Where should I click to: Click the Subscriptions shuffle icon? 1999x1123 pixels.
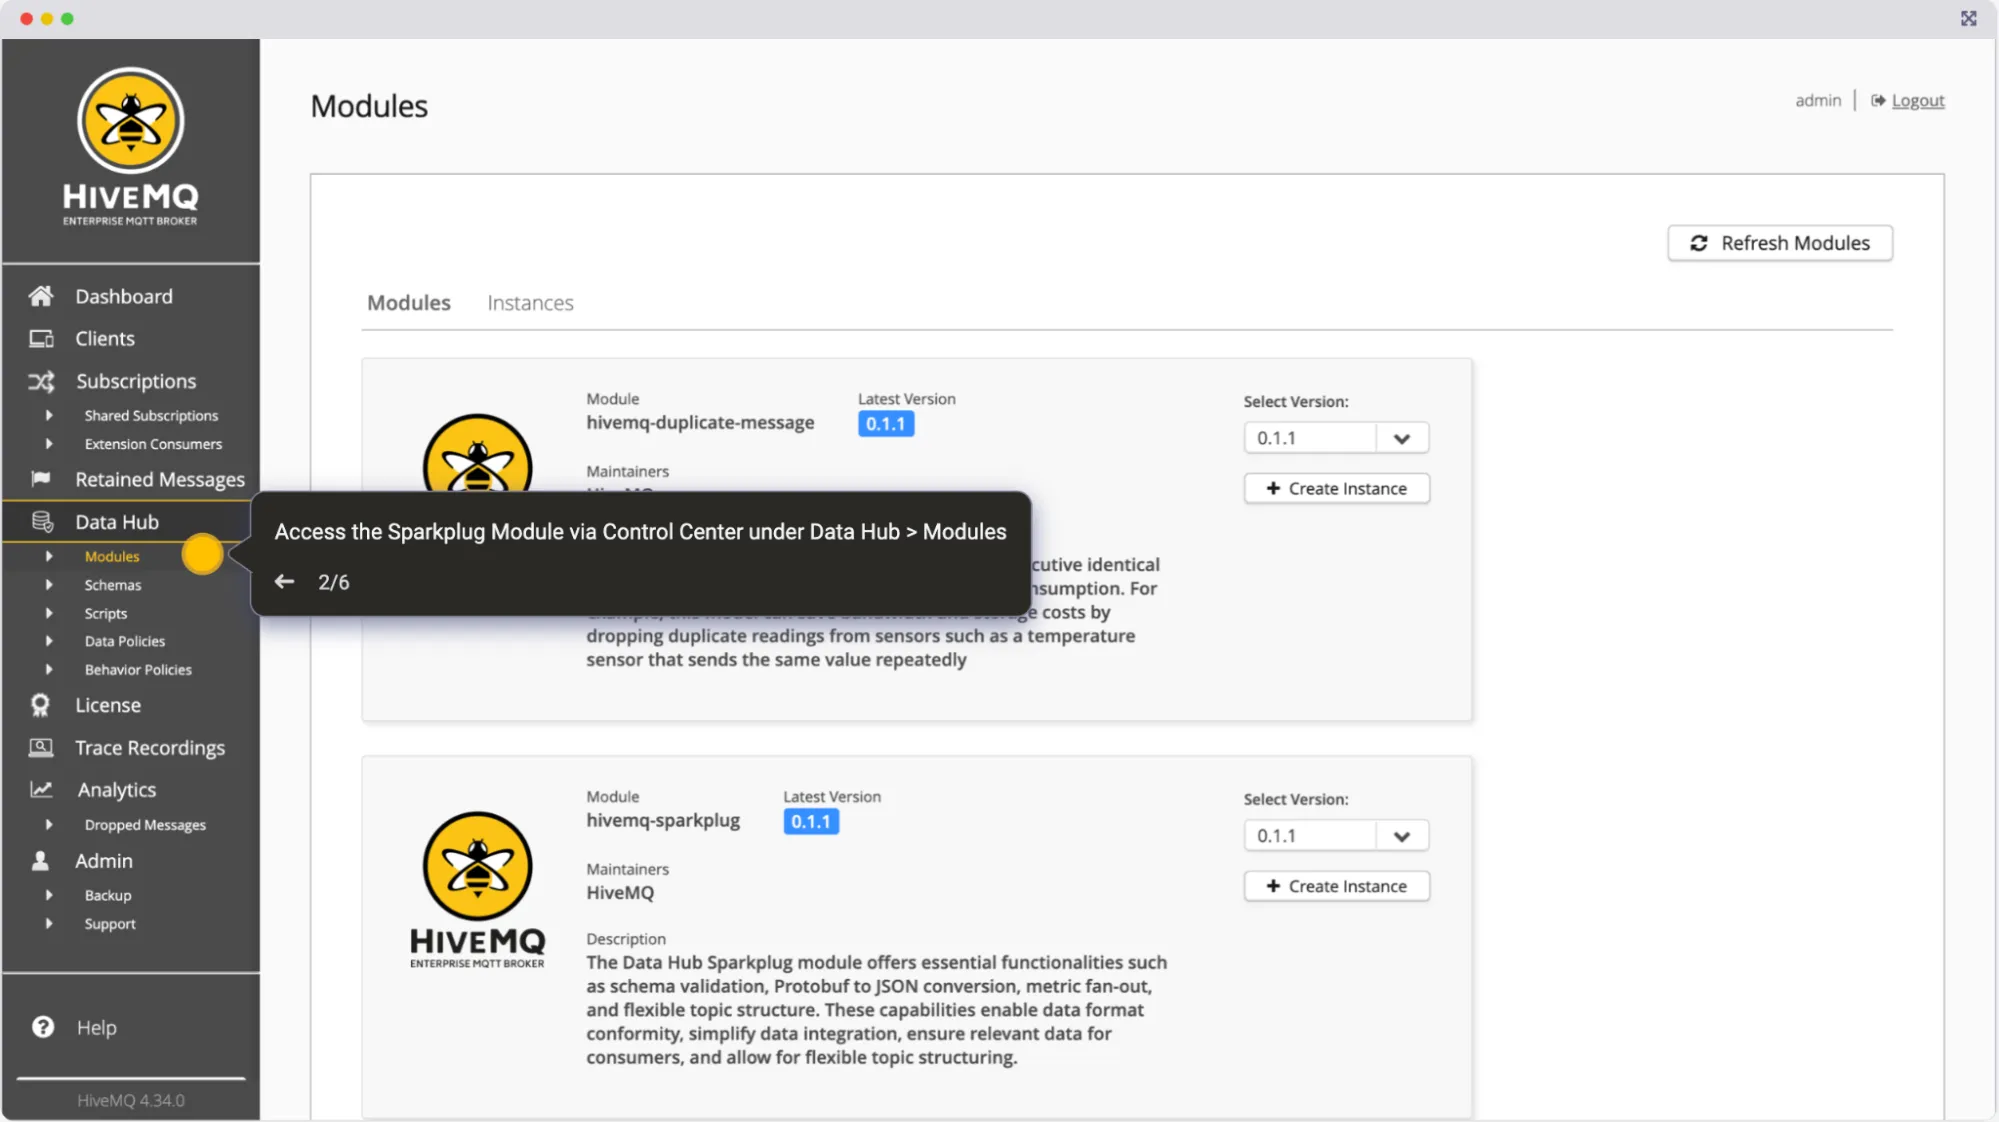point(41,381)
